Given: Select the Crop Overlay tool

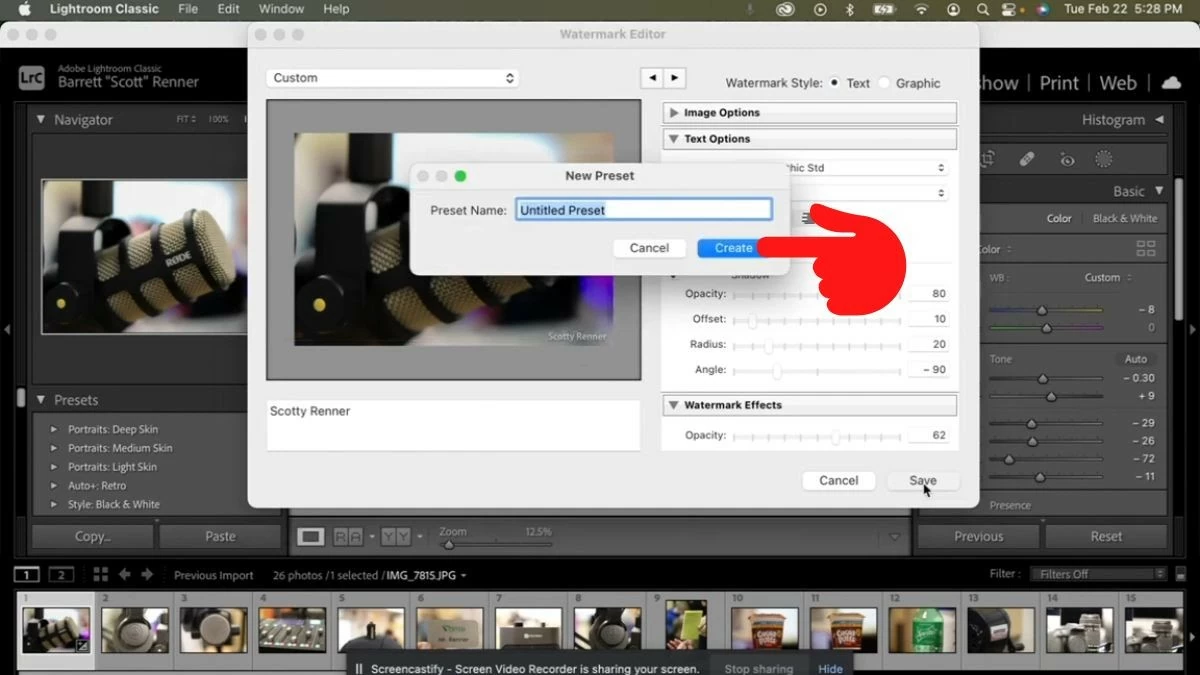Looking at the screenshot, I should [988, 158].
